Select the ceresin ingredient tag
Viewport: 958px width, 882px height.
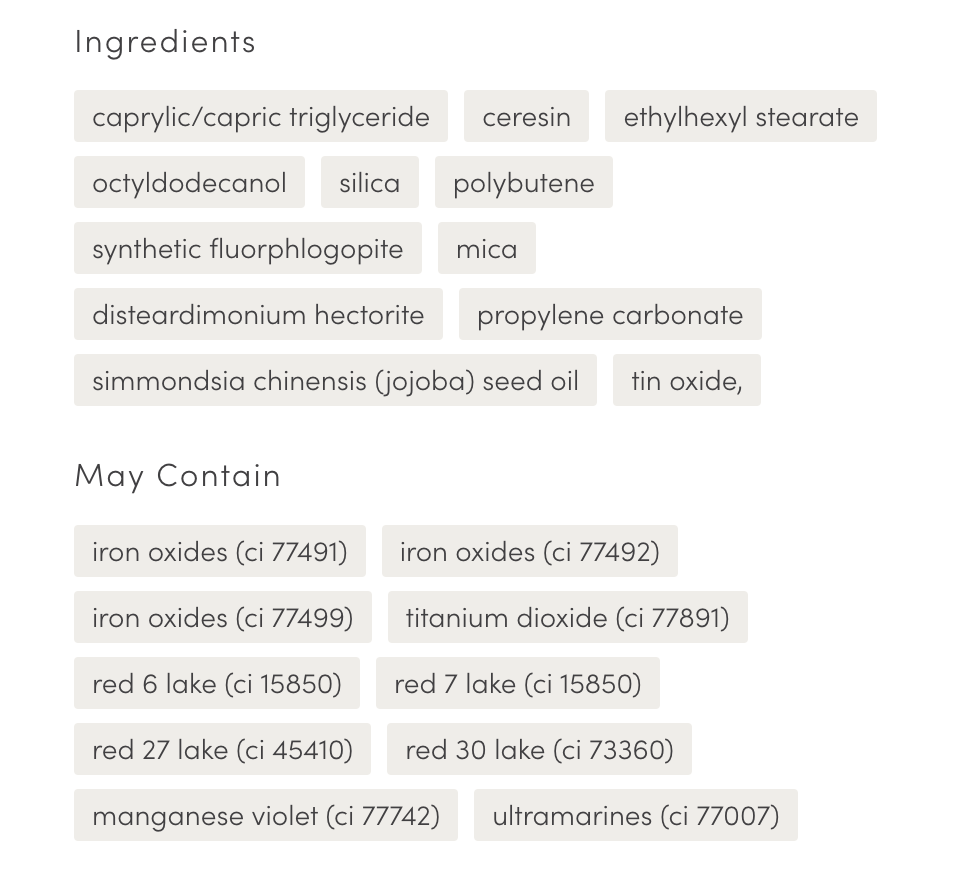coord(526,116)
